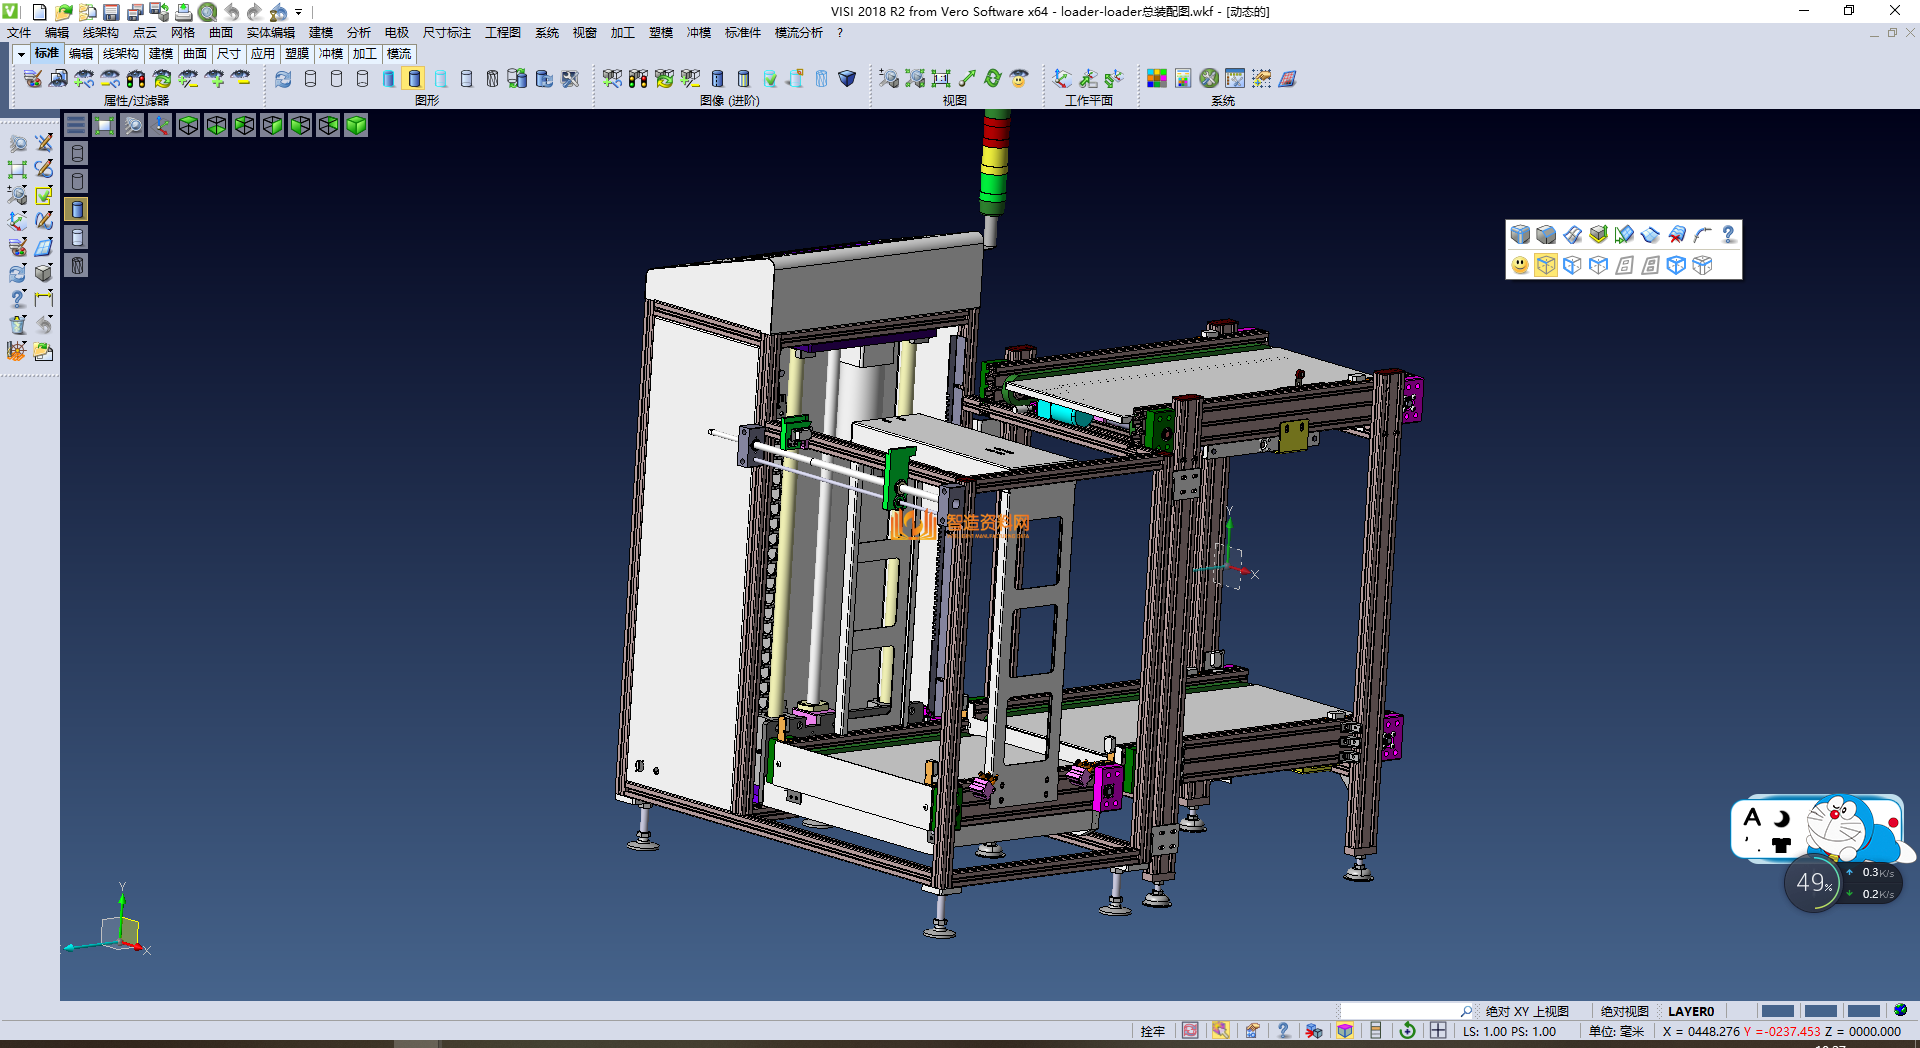Open the quick access toolbar customize arrow
The height and width of the screenshot is (1048, 1920).
(299, 12)
